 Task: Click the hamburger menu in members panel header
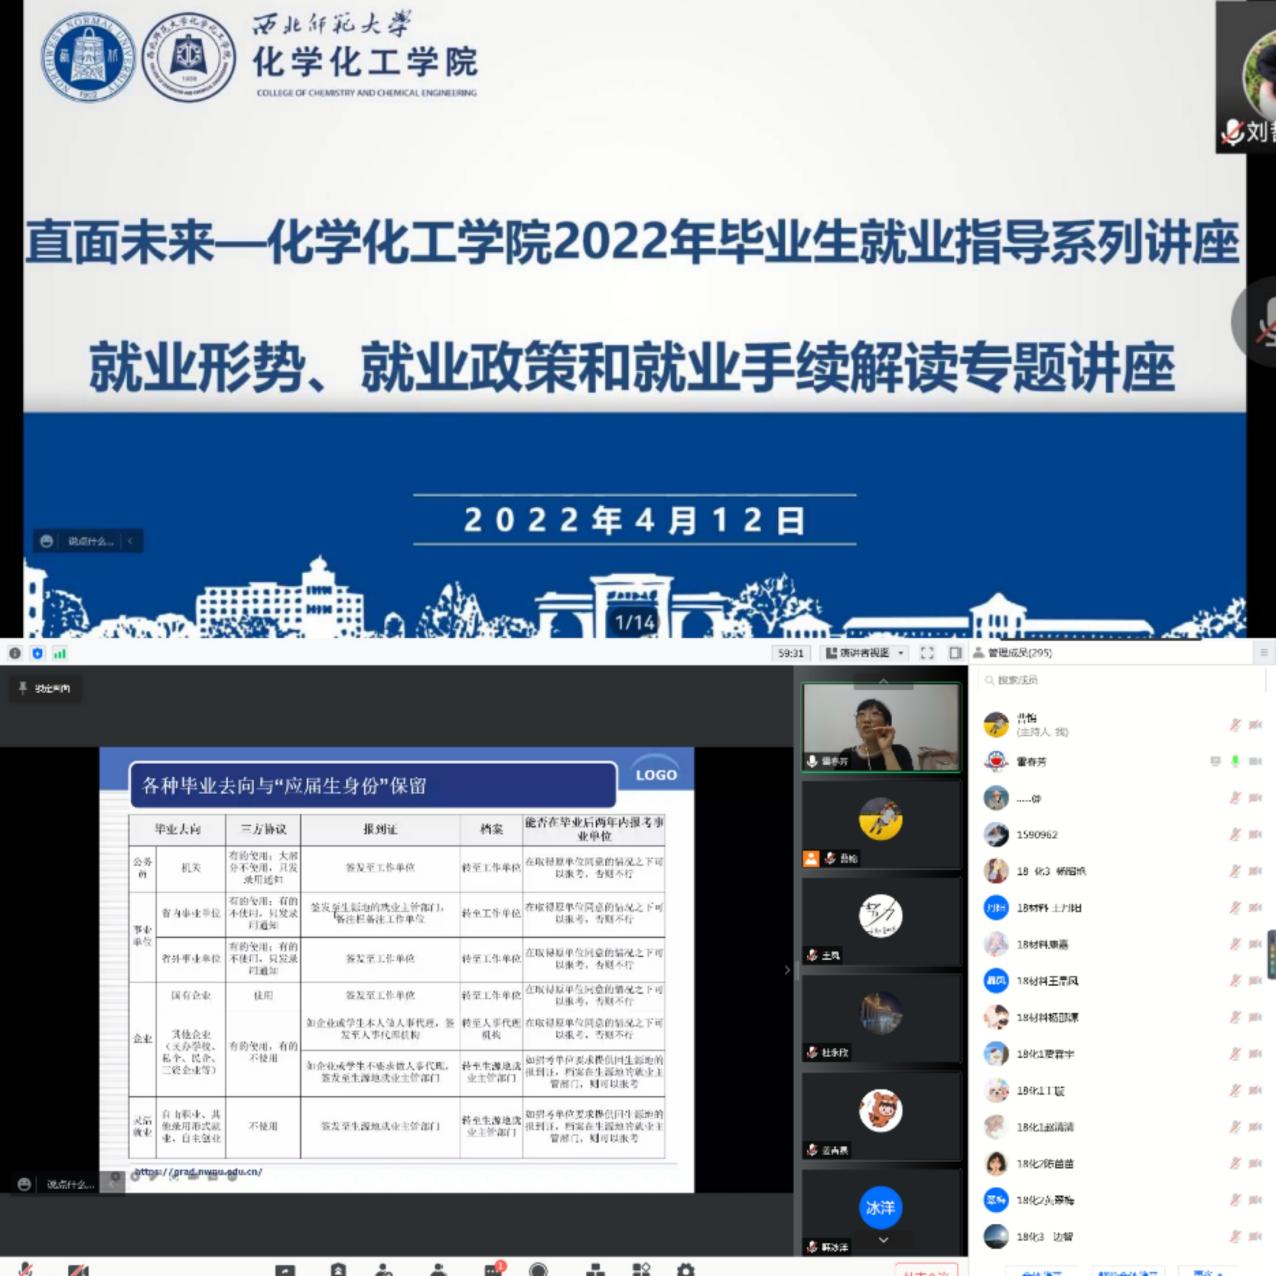pyautogui.click(x=1264, y=653)
